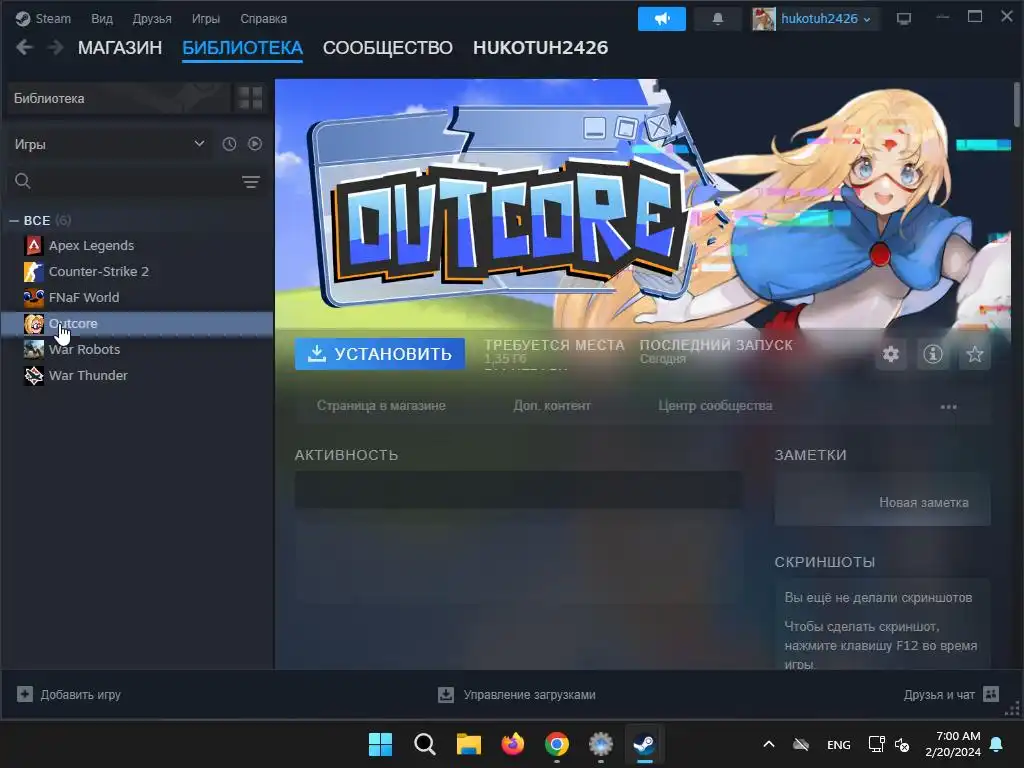This screenshot has width=1024, height=768.
Task: Open the Игры menu
Action: pos(206,18)
